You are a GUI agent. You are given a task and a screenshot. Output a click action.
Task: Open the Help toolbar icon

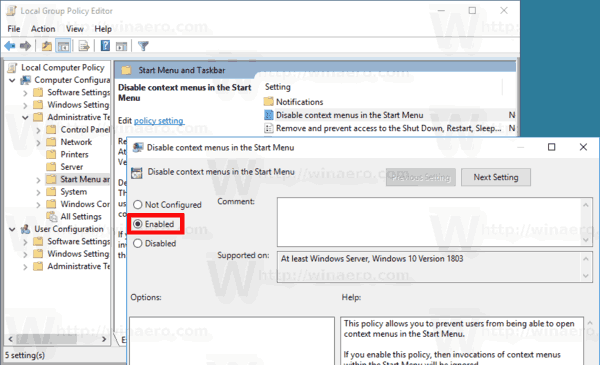pyautogui.click(x=105, y=46)
